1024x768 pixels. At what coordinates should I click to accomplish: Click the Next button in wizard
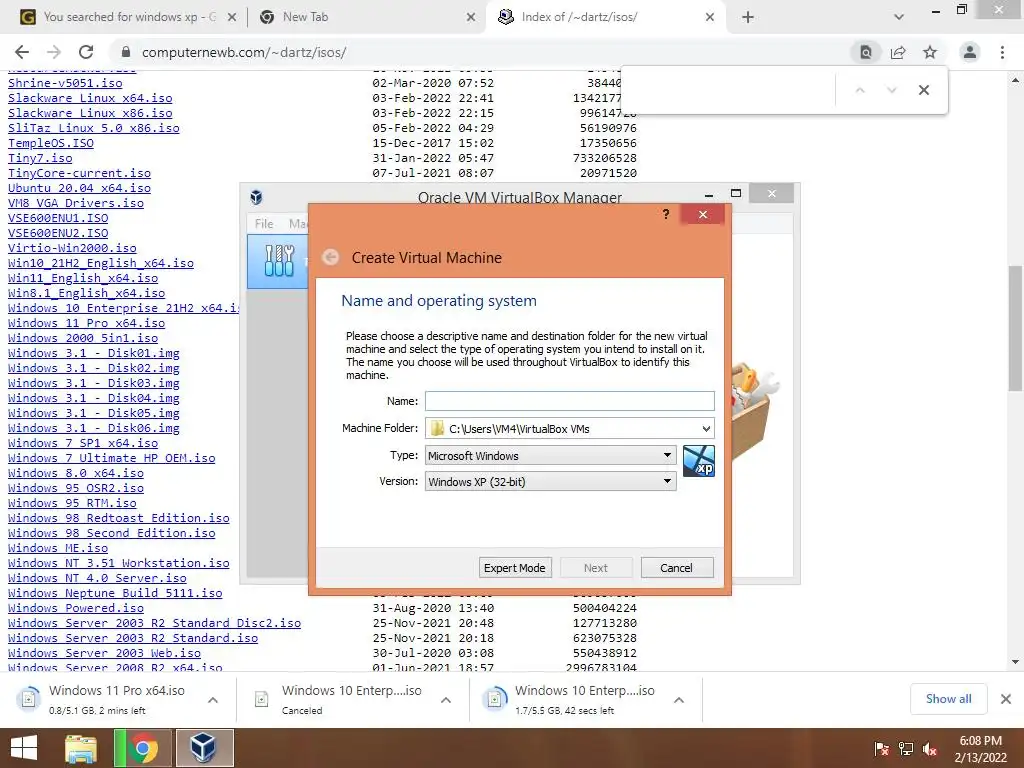(596, 568)
